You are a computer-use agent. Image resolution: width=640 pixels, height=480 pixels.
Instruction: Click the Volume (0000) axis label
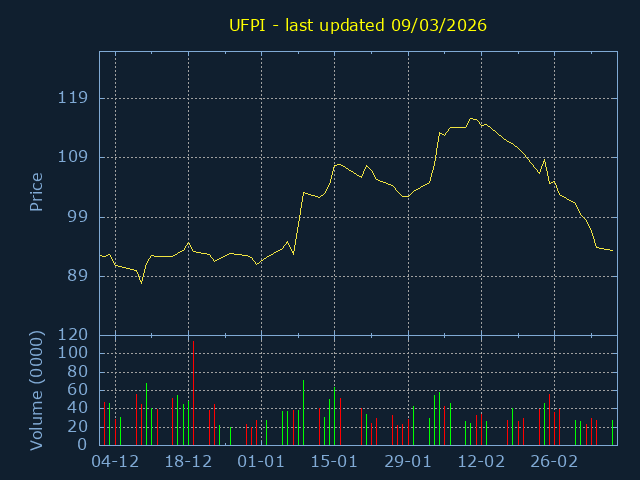click(36, 389)
